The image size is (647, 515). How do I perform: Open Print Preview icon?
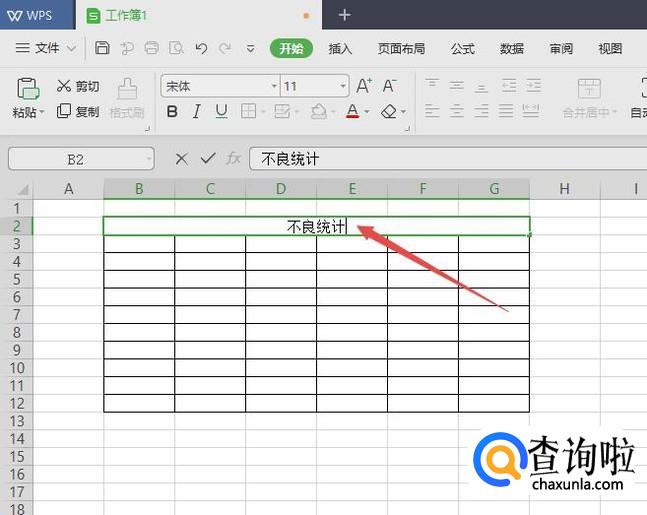click(x=176, y=48)
